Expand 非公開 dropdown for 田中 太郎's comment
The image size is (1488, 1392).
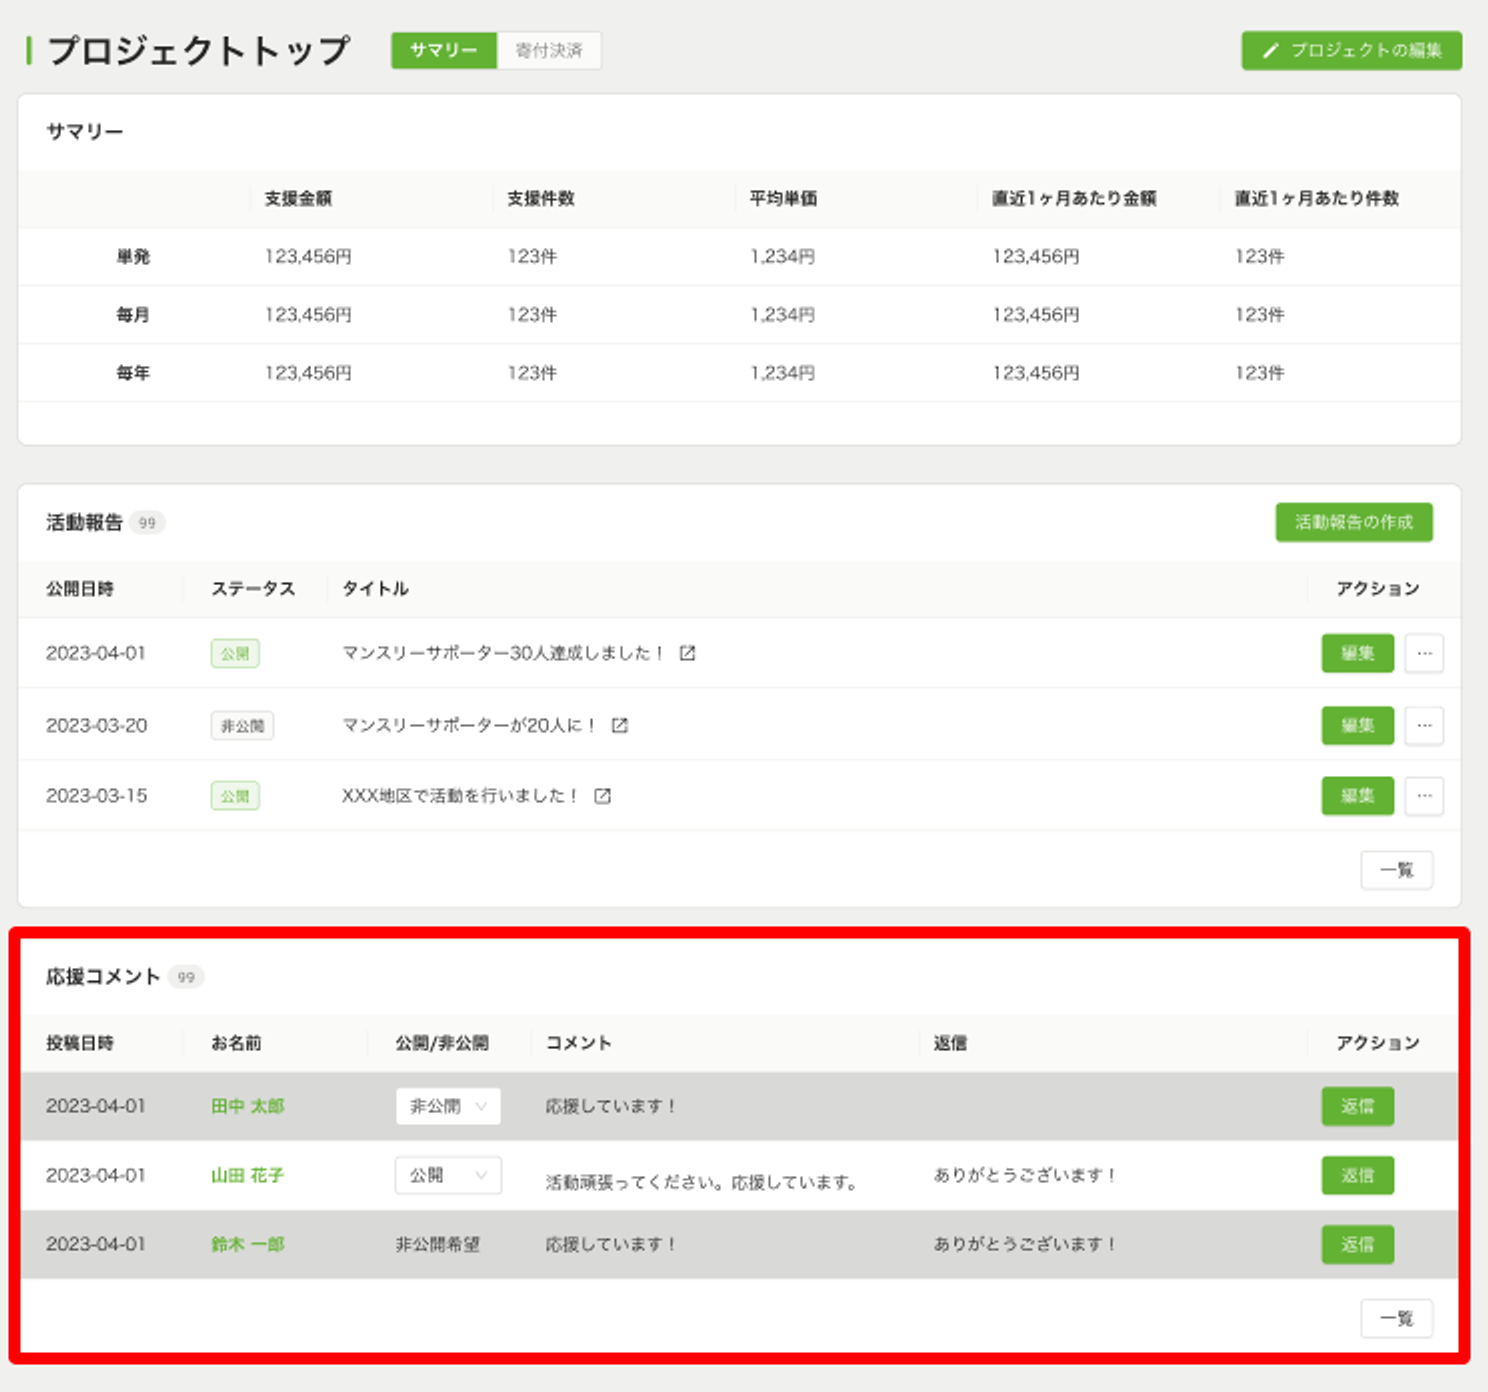pyautogui.click(x=448, y=1106)
